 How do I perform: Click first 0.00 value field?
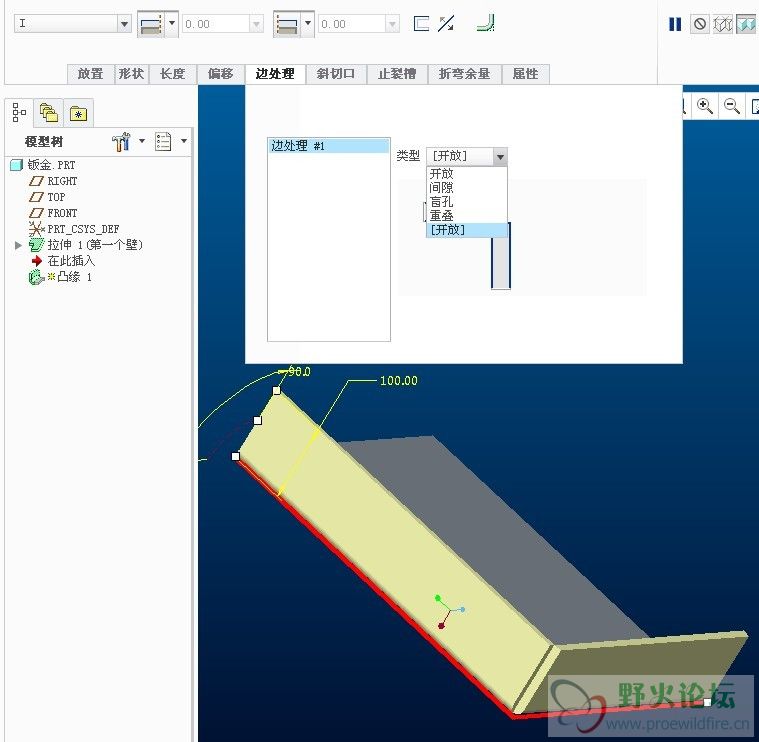click(x=215, y=24)
